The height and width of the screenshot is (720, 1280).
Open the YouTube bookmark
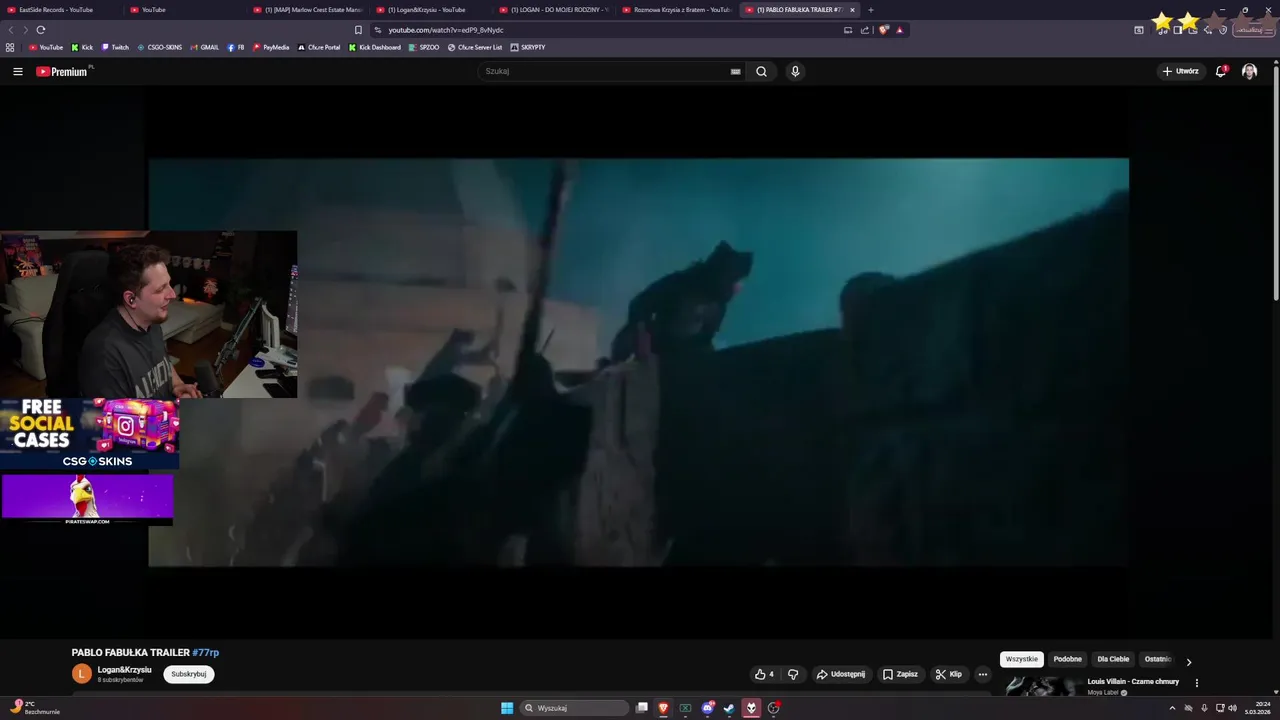tap(46, 47)
